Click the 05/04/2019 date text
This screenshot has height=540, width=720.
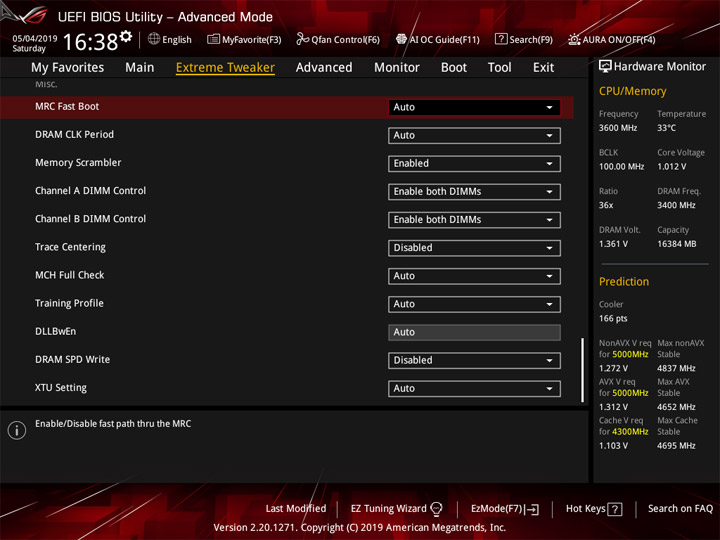(35, 38)
